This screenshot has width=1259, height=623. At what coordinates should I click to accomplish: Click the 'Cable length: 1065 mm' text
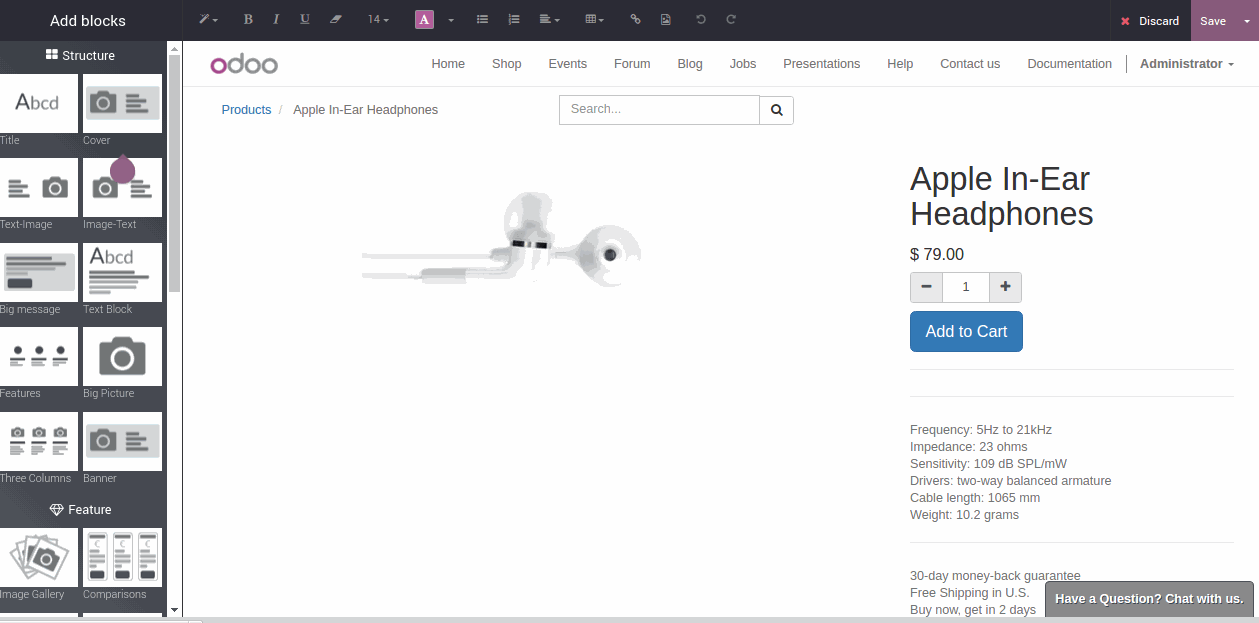[x=975, y=498]
